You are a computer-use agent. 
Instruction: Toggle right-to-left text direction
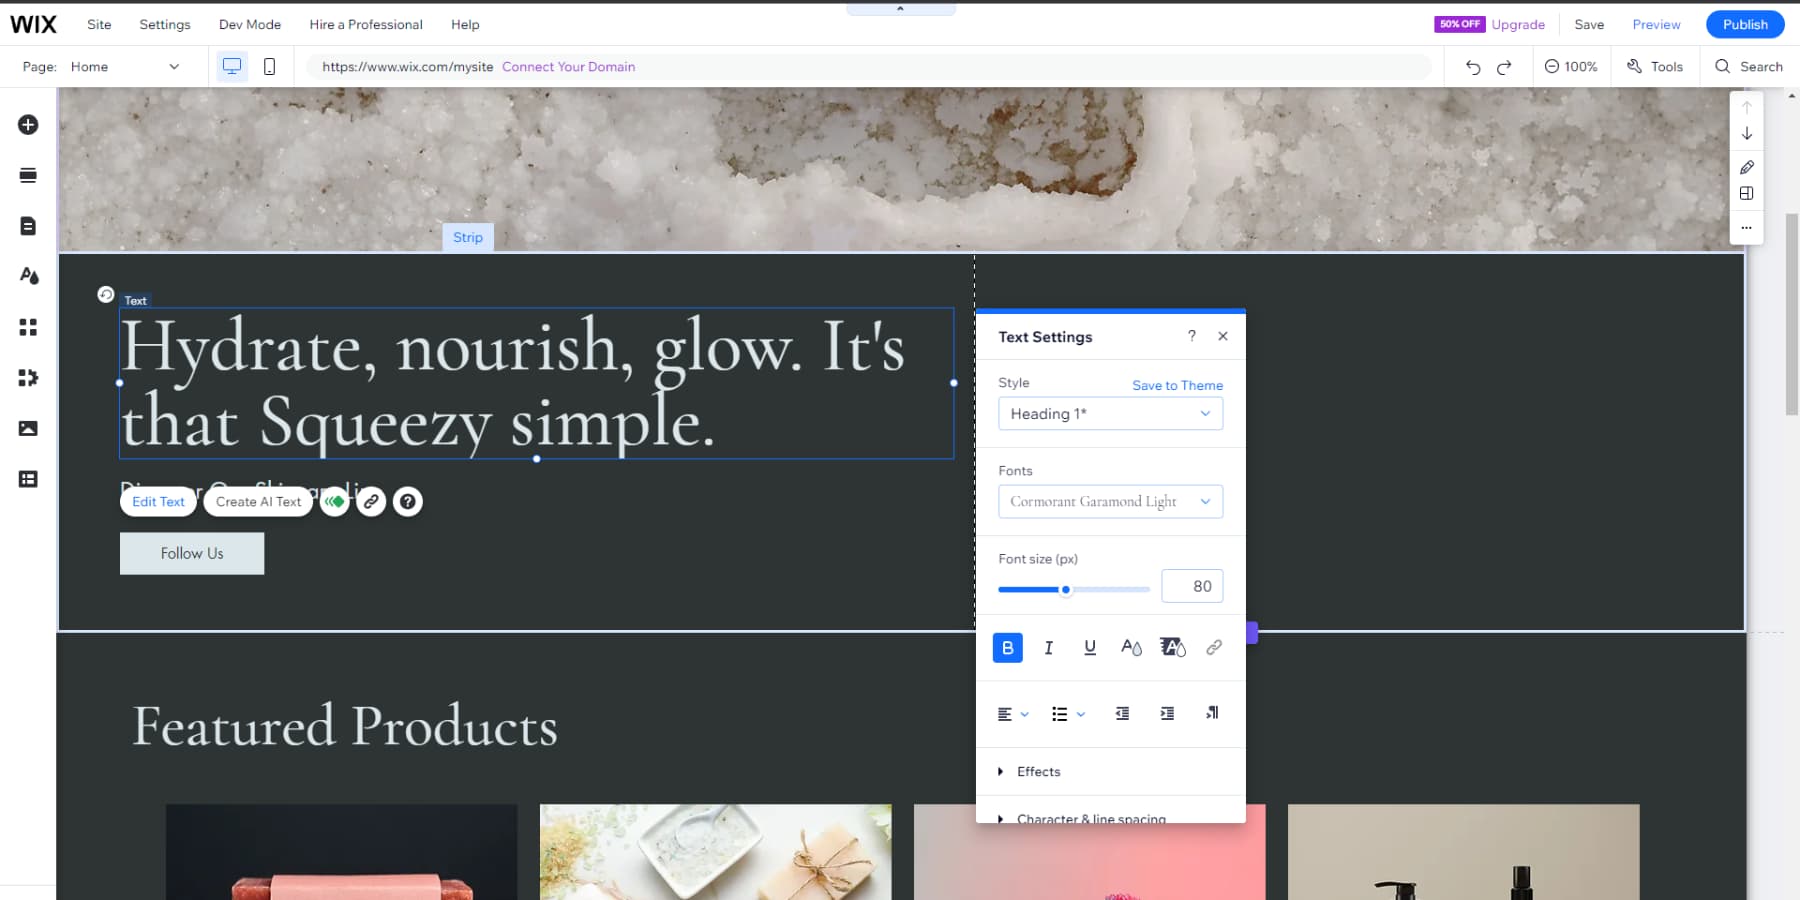coord(1211,713)
